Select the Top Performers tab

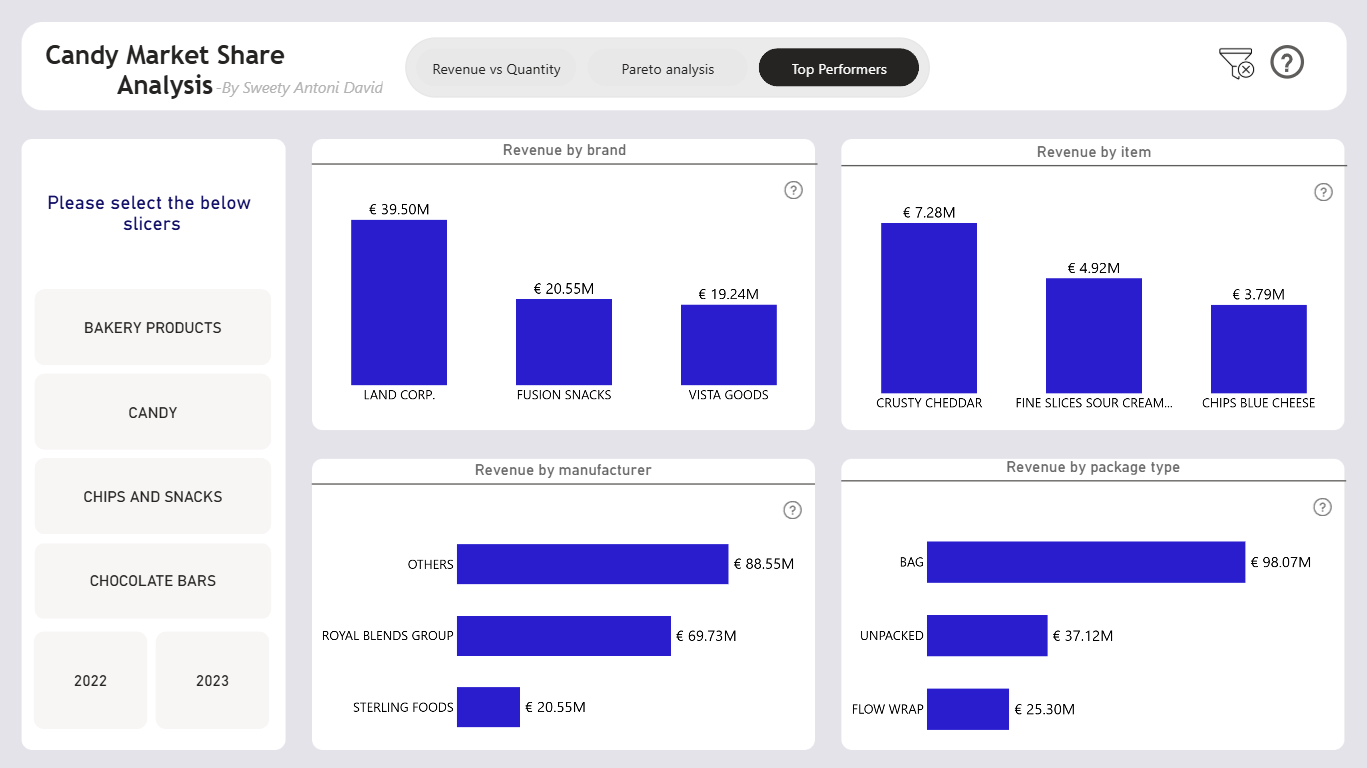pyautogui.click(x=839, y=68)
